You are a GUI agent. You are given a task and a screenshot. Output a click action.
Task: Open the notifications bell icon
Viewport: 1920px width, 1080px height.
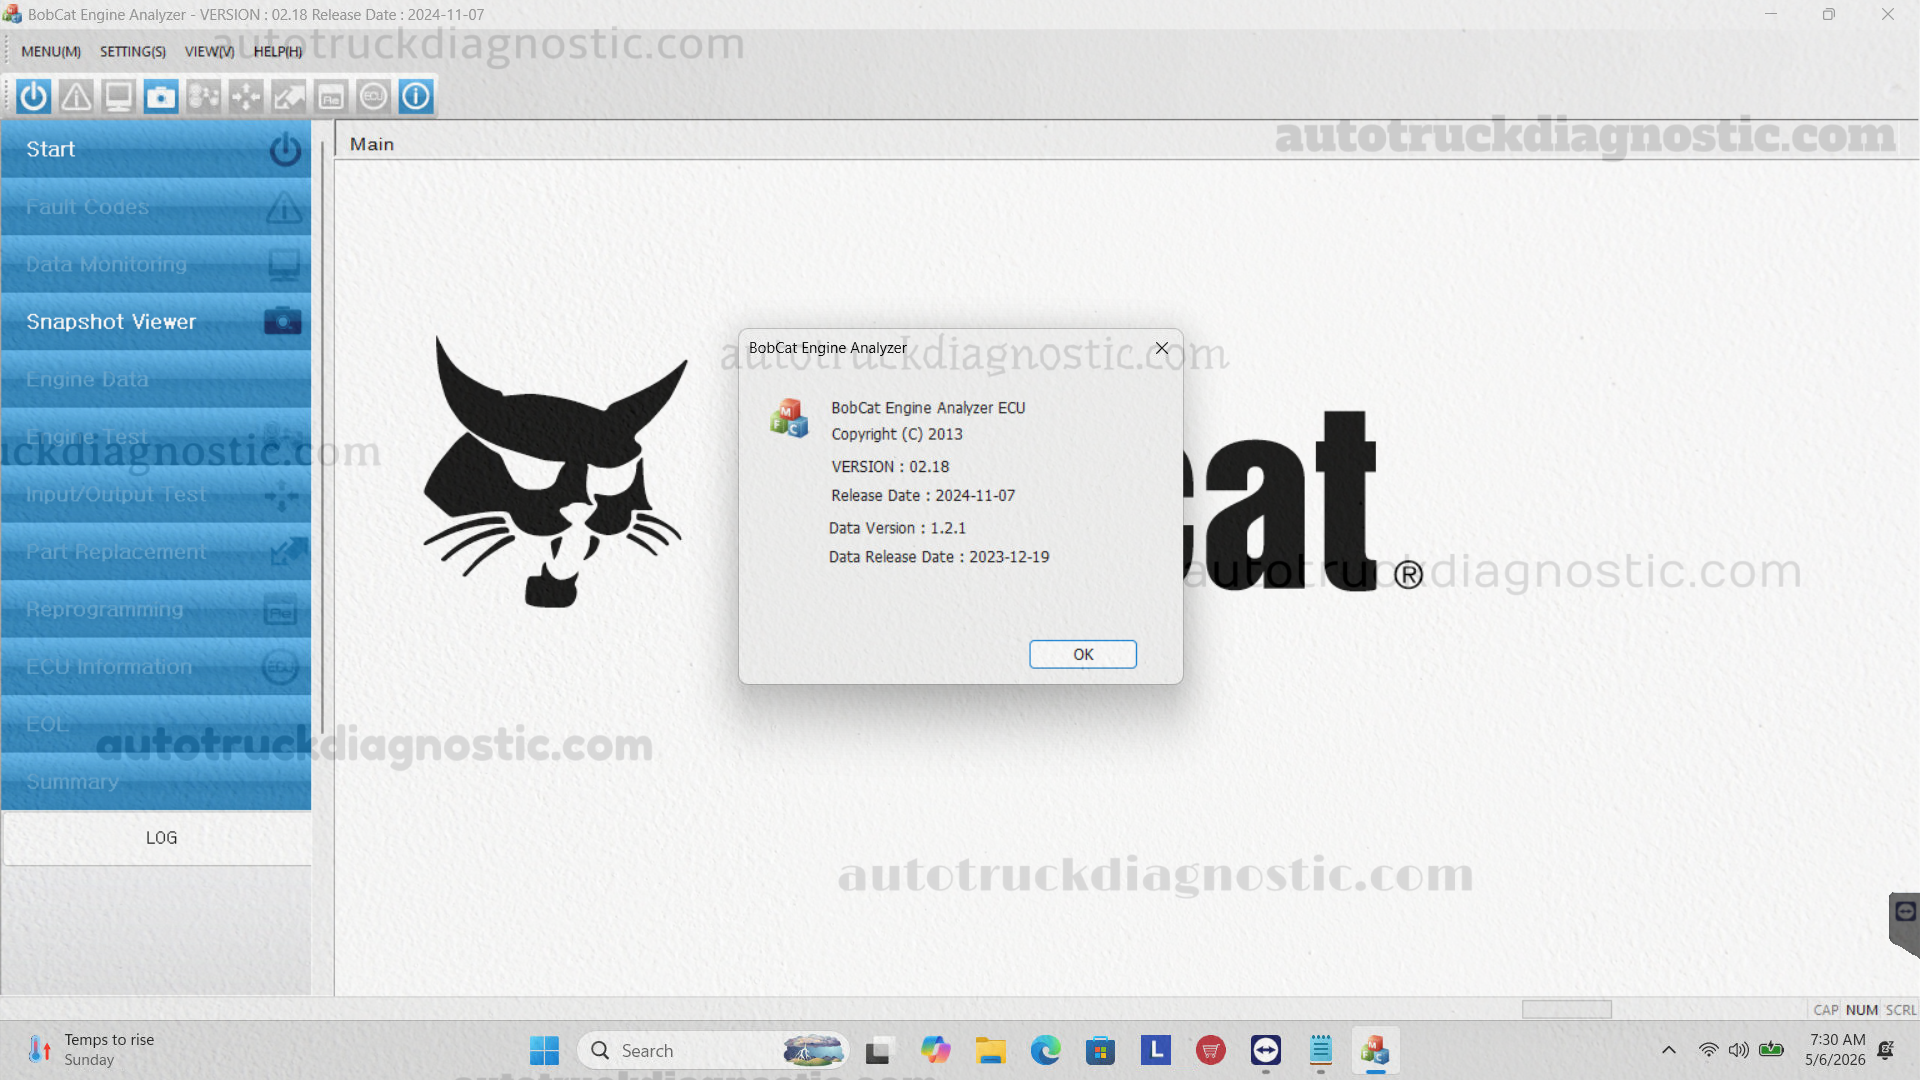(1885, 1050)
